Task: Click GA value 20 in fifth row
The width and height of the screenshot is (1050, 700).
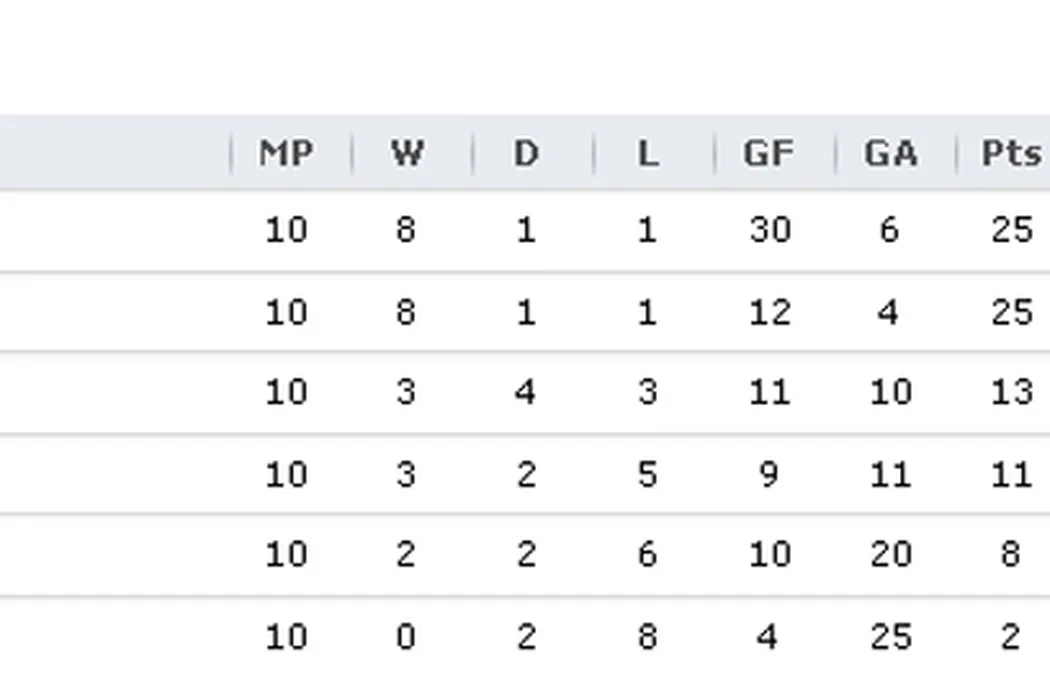Action: pyautogui.click(x=889, y=554)
